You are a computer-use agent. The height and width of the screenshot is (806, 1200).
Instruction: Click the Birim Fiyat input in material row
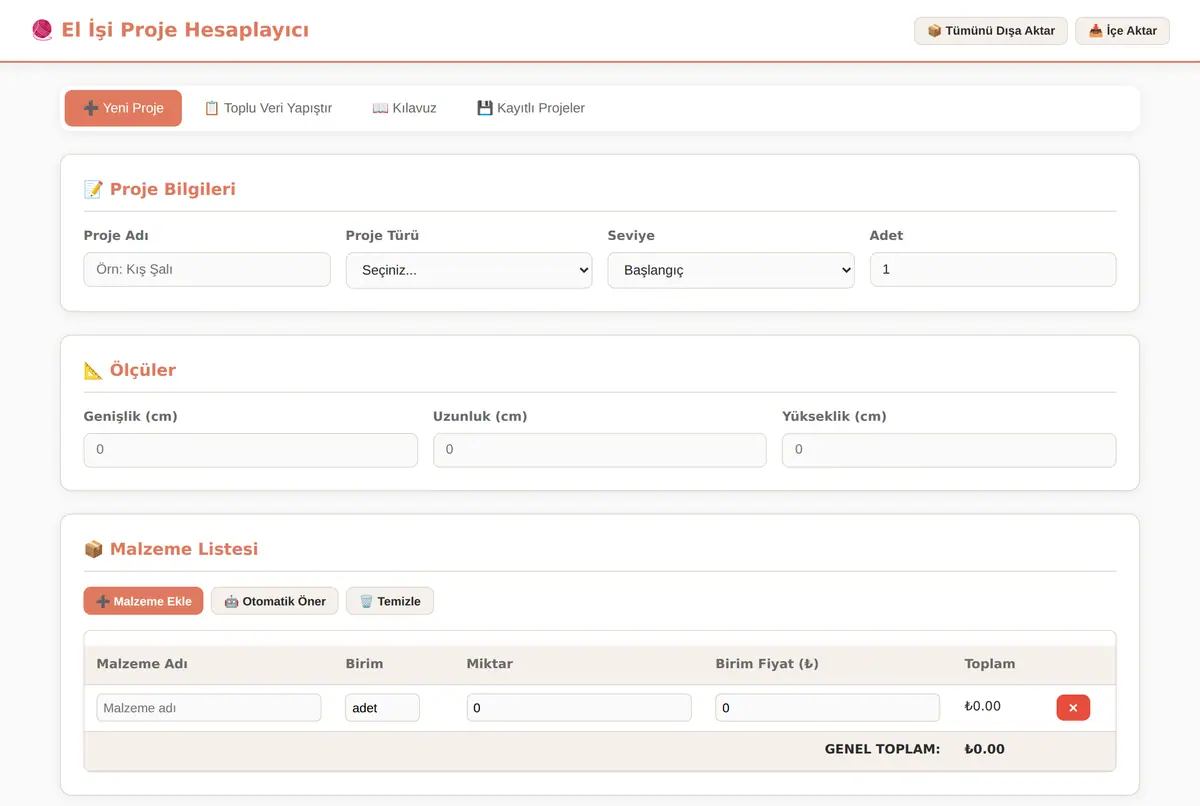828,708
